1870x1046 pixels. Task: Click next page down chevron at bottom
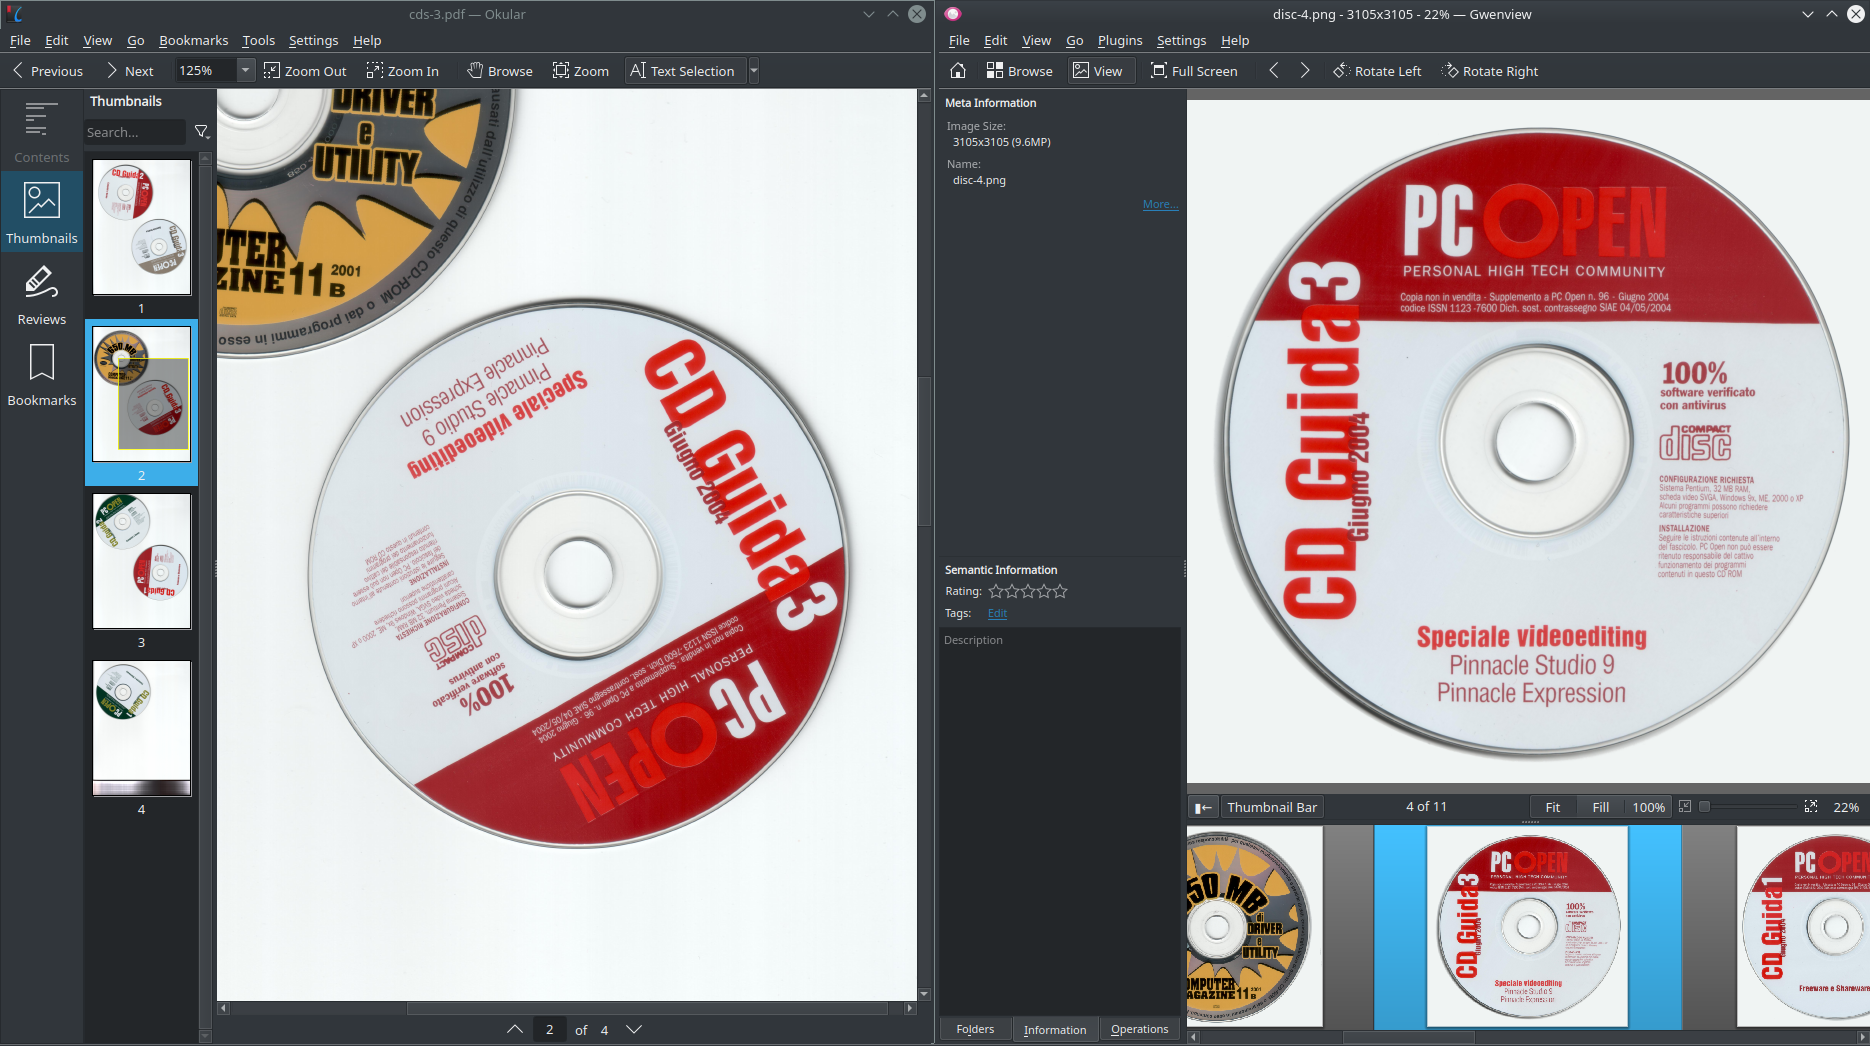pyautogui.click(x=634, y=1029)
